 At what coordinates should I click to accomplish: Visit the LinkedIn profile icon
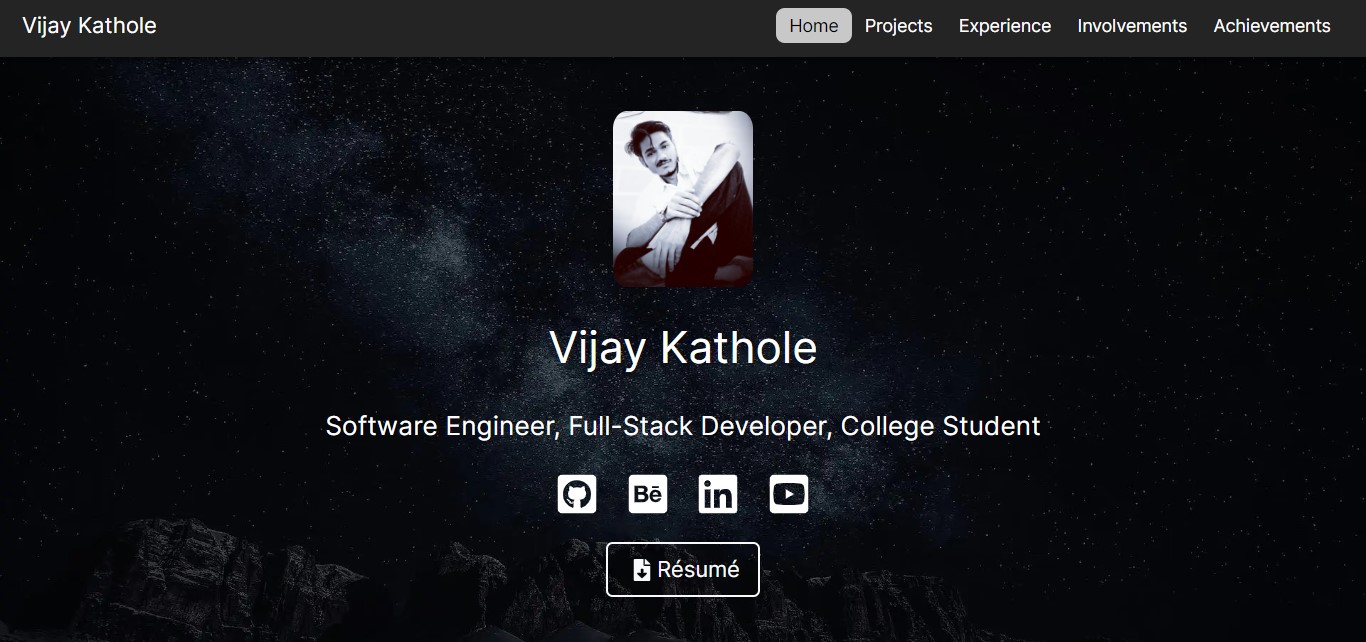pyautogui.click(x=718, y=494)
